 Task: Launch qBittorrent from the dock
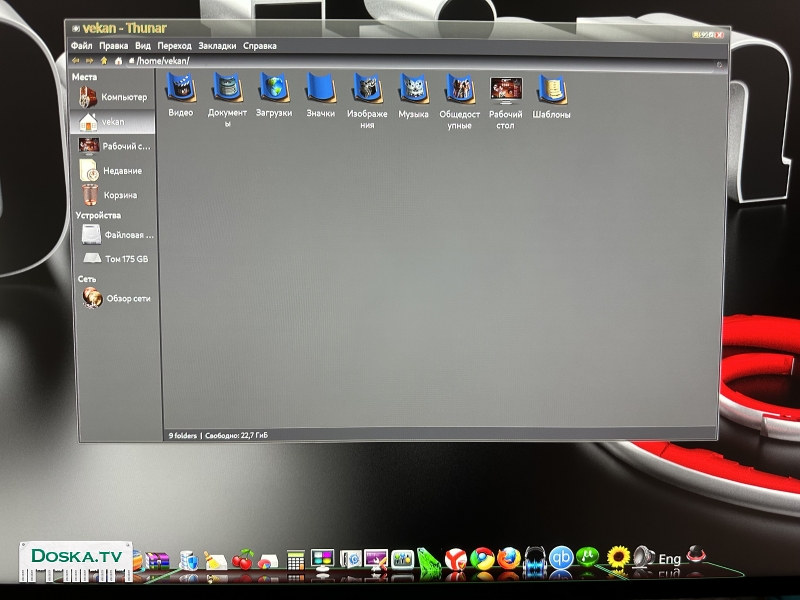(x=561, y=557)
